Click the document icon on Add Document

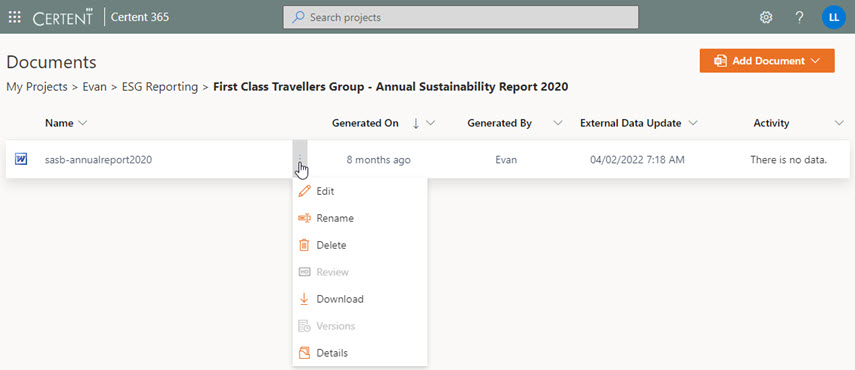click(720, 61)
